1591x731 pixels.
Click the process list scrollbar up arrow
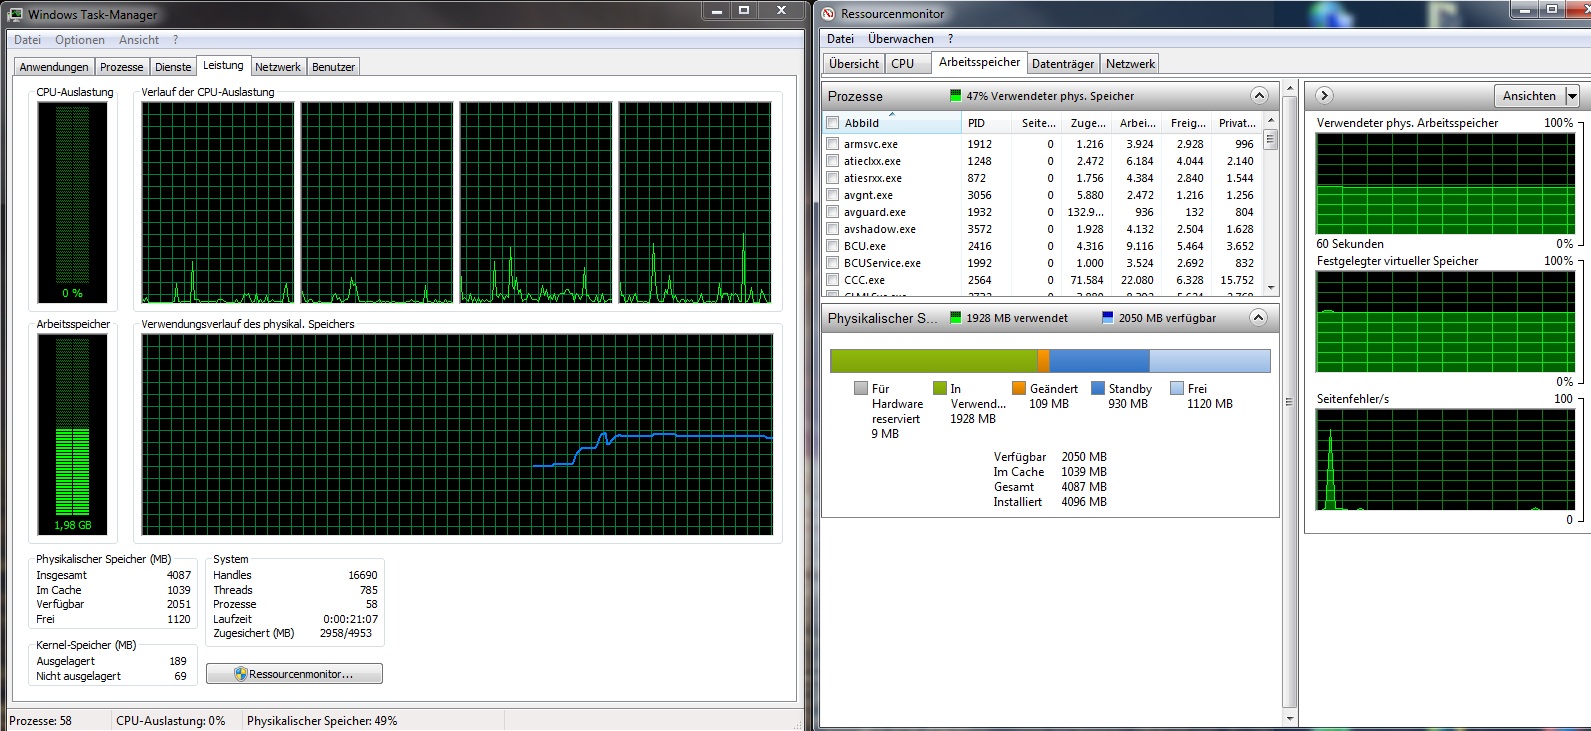point(1271,119)
